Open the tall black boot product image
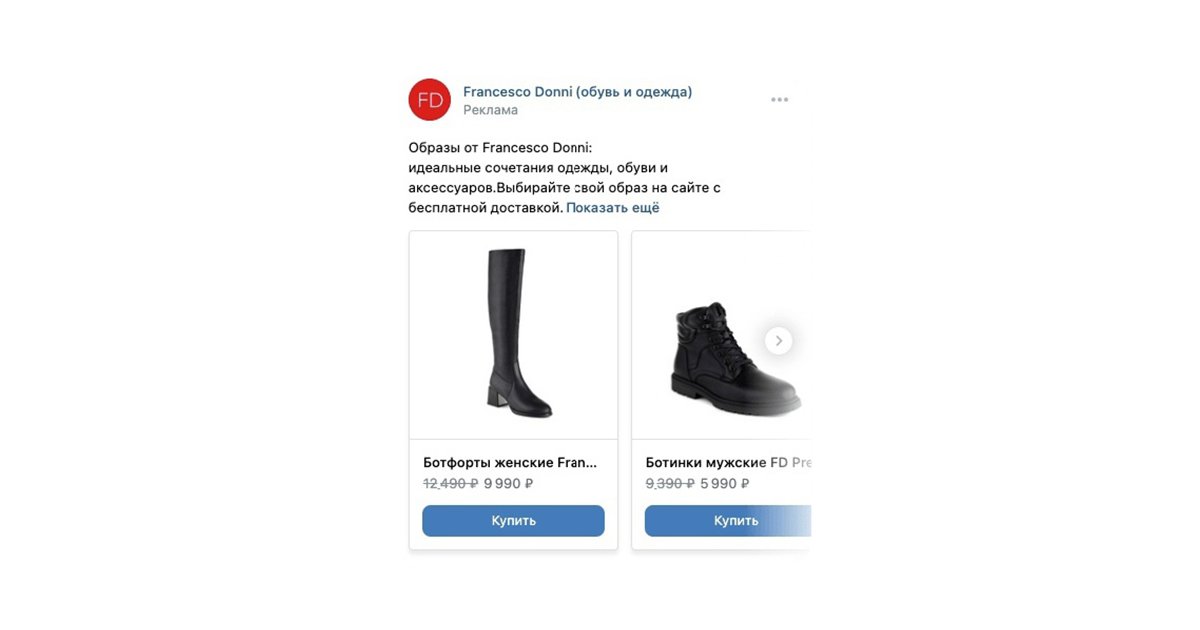1200x630 pixels. [x=514, y=335]
